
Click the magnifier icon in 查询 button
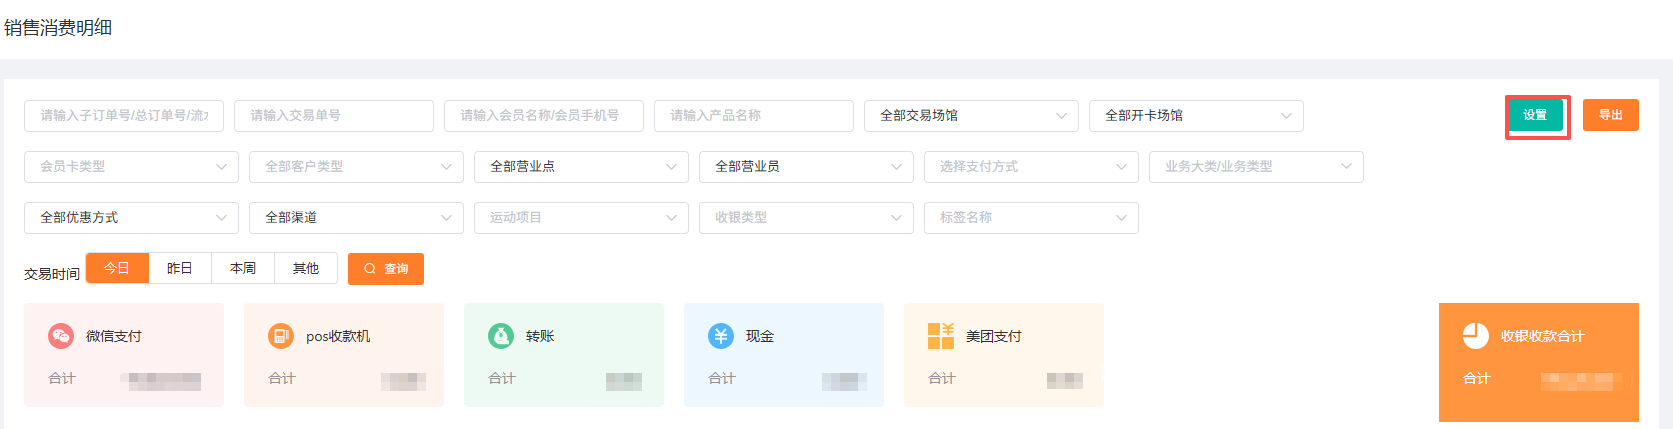(370, 269)
